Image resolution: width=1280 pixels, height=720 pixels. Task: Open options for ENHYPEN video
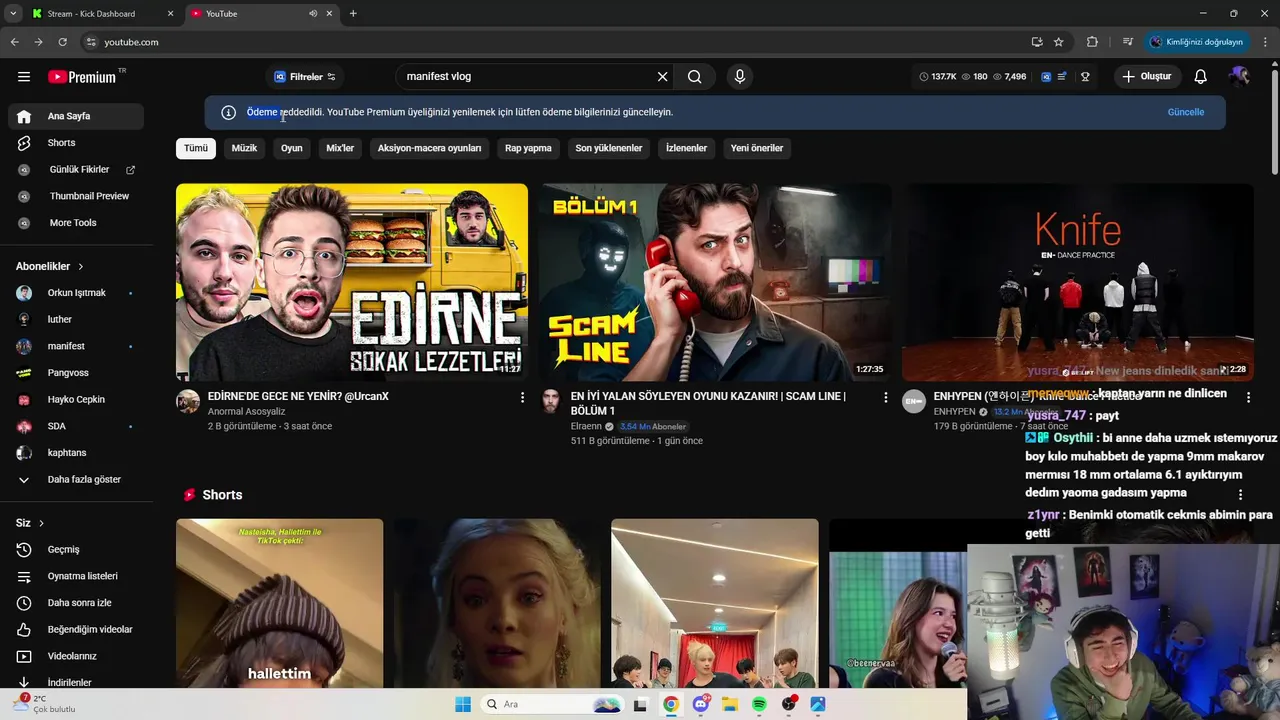point(1248,397)
